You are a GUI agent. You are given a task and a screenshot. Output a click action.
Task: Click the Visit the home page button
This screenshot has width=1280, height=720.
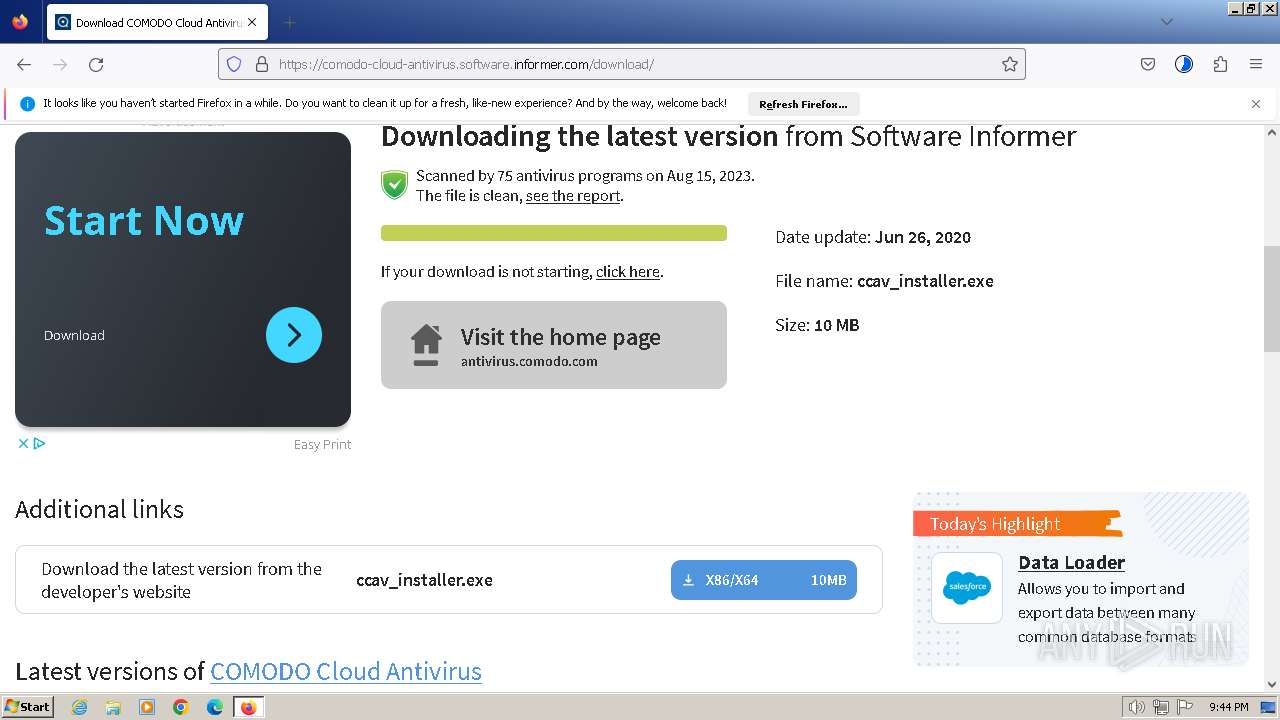554,345
